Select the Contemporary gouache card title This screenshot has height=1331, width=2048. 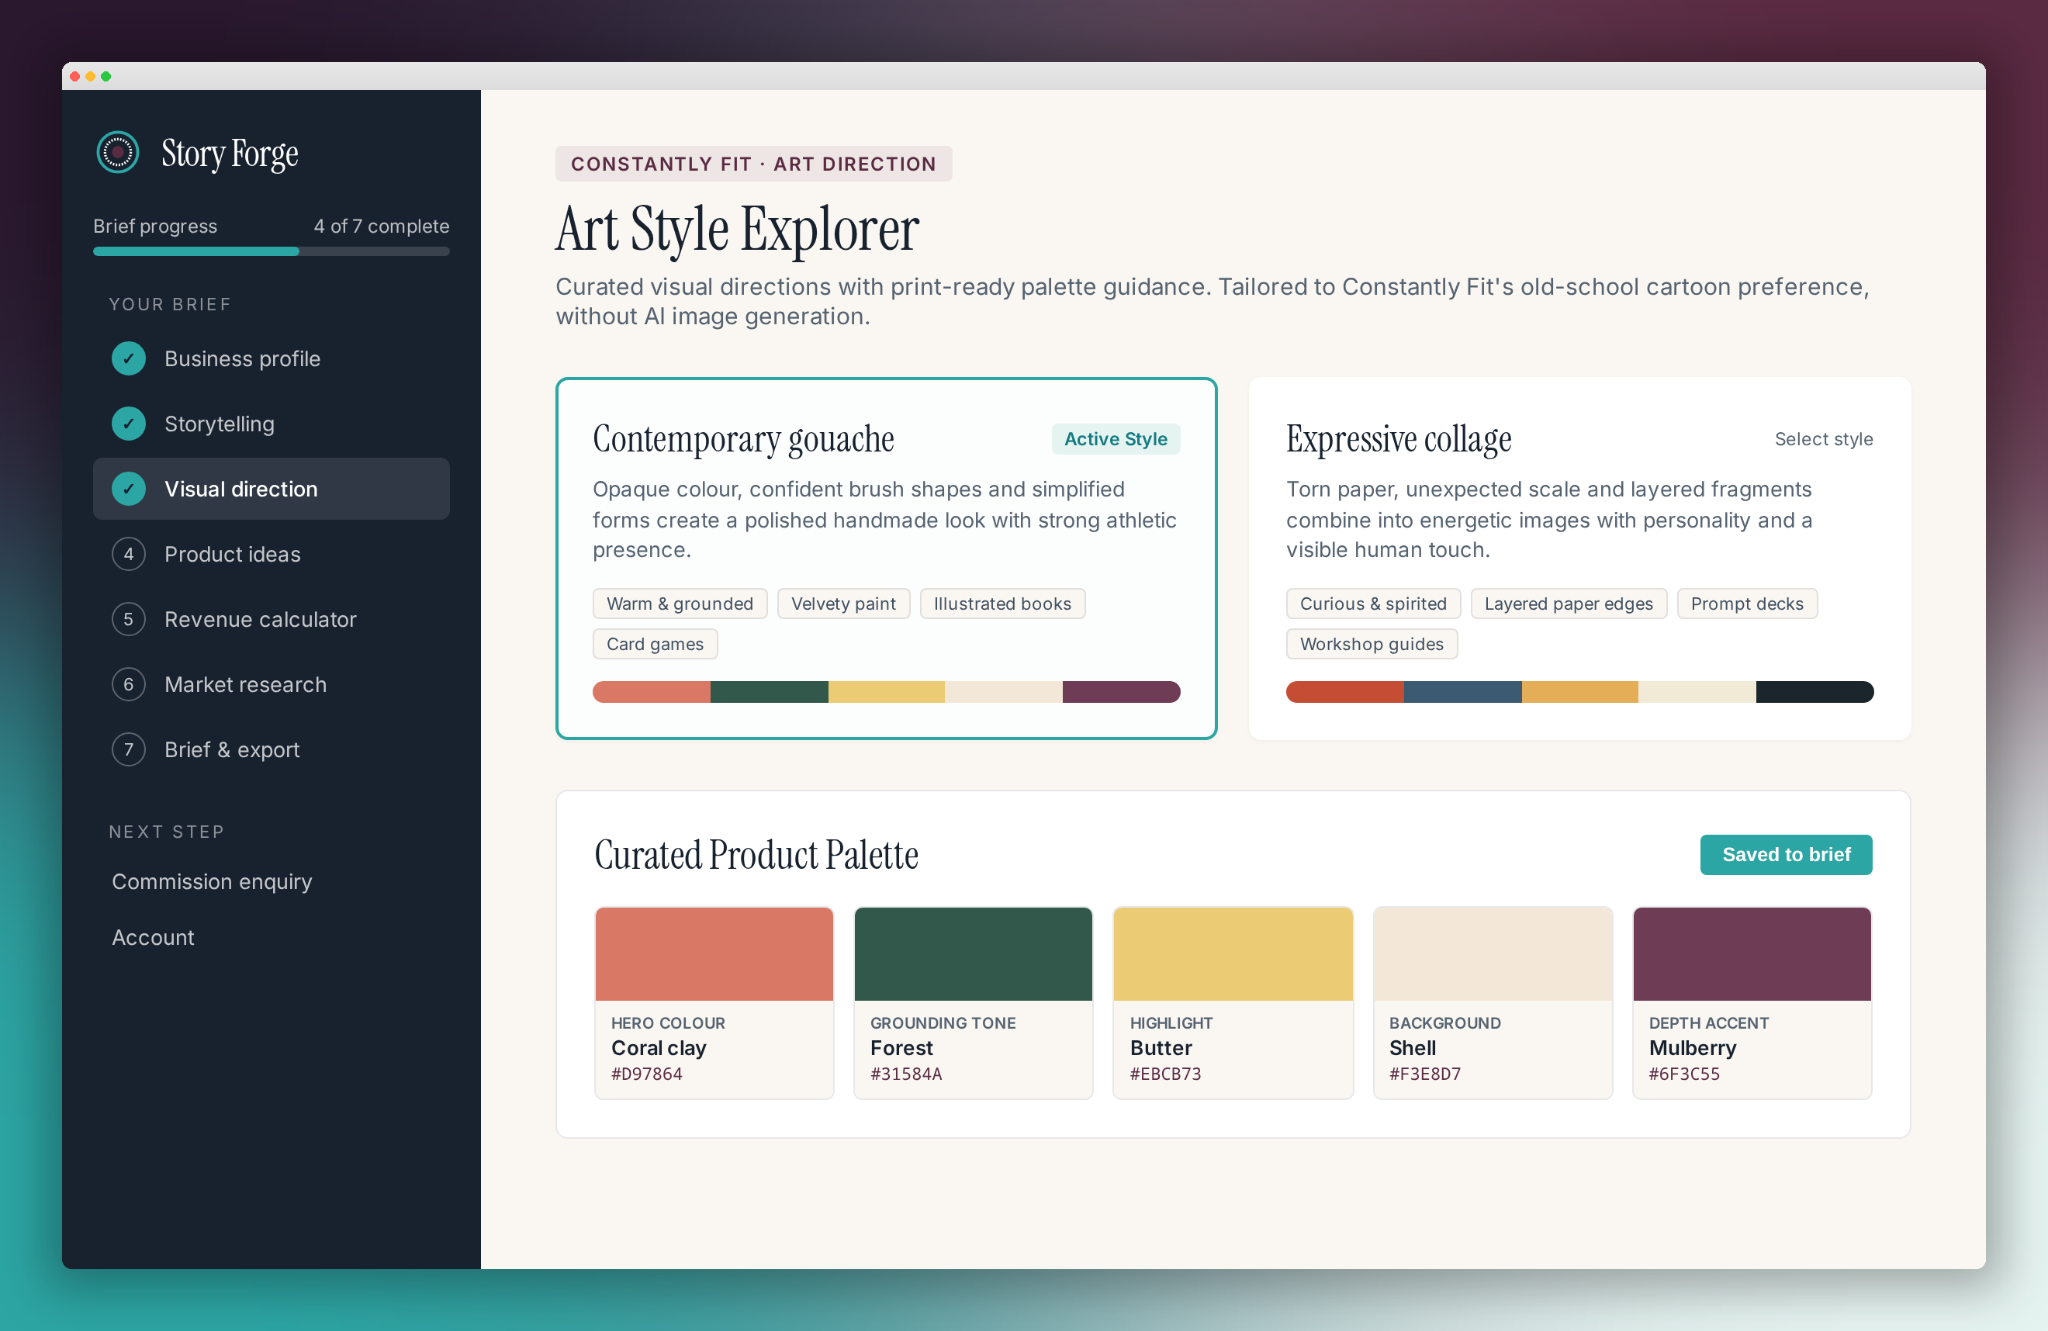[x=743, y=439]
